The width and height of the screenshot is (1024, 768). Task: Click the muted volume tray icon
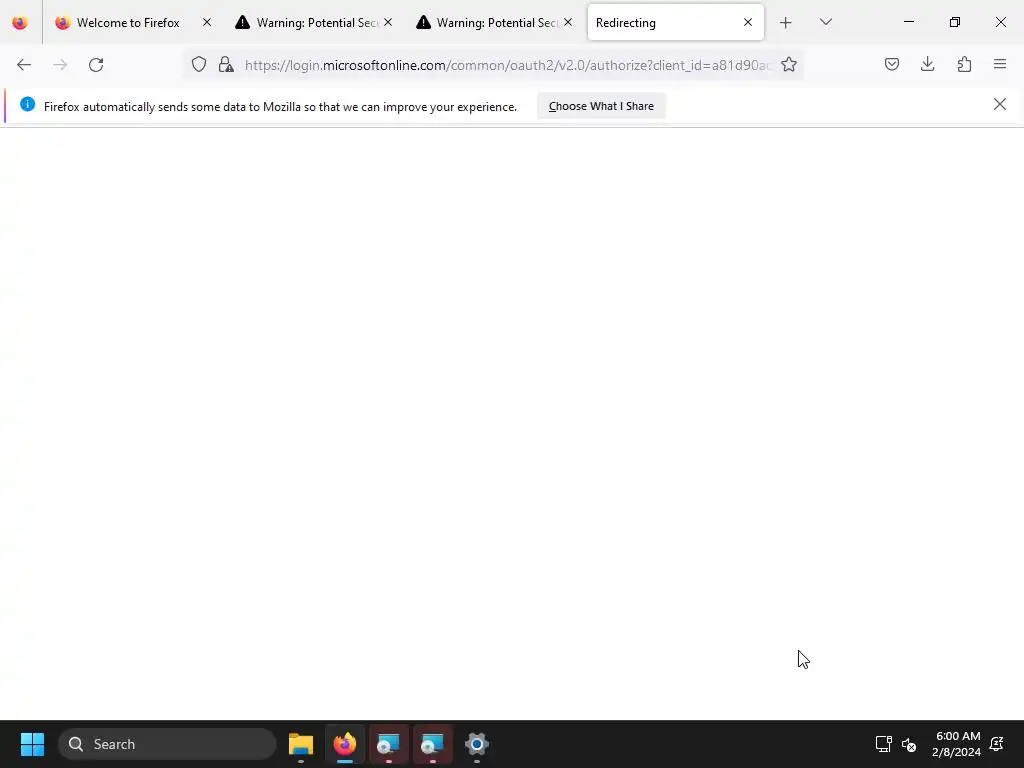coord(908,744)
